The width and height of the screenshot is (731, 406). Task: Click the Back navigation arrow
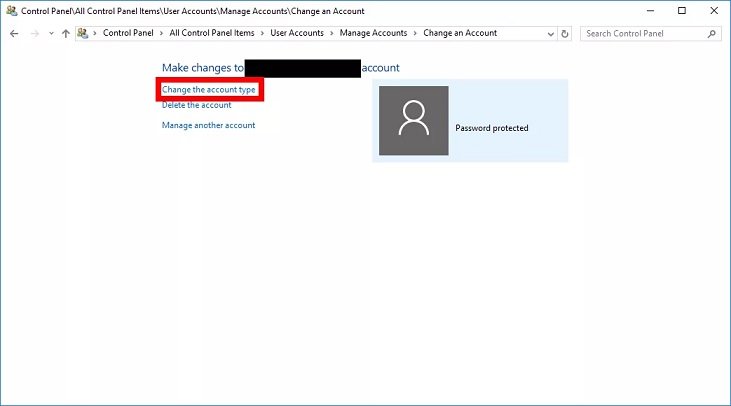tap(14, 33)
